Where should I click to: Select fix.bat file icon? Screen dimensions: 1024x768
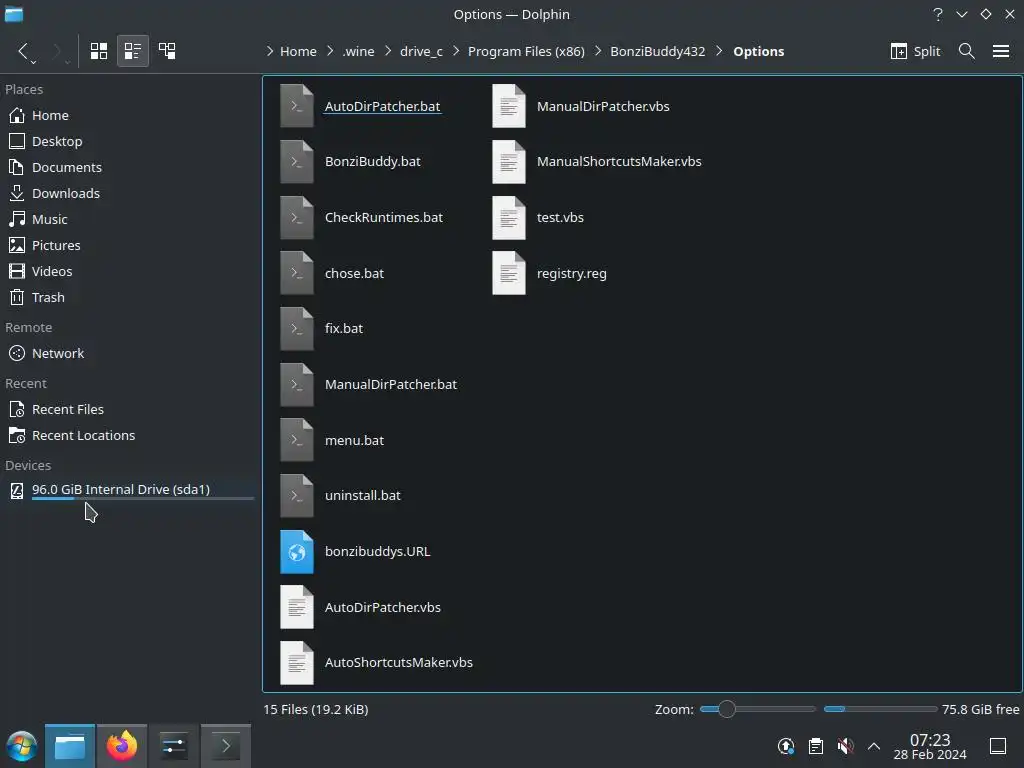tap(296, 328)
